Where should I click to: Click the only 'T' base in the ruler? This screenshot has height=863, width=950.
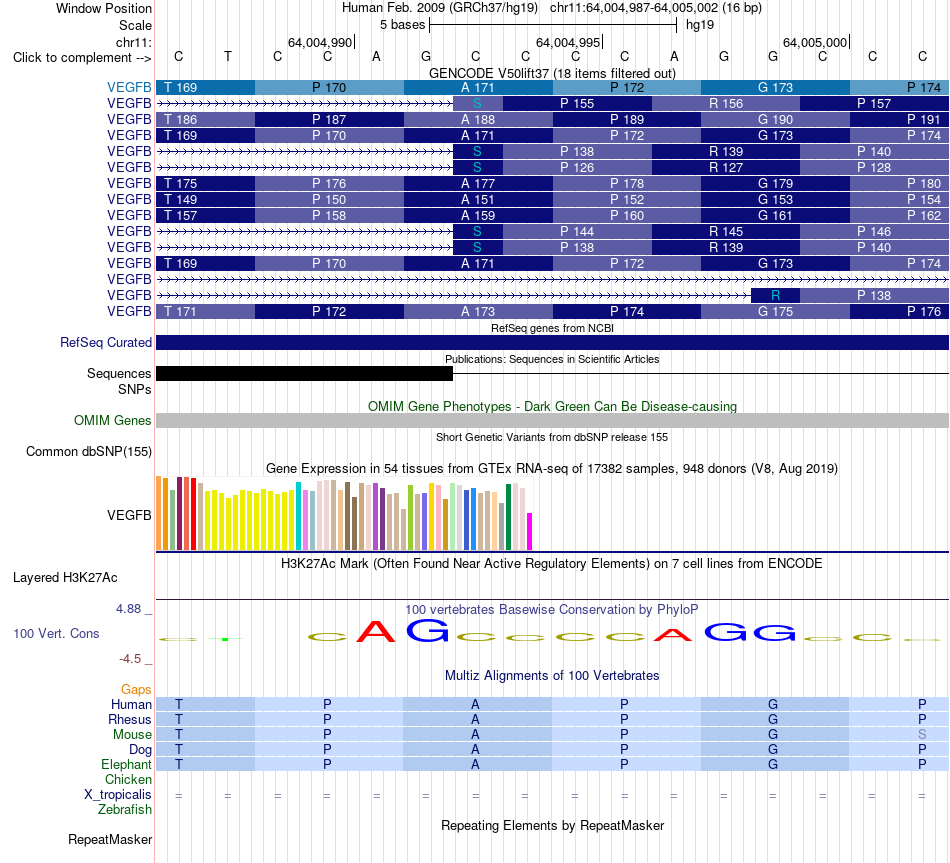(228, 56)
